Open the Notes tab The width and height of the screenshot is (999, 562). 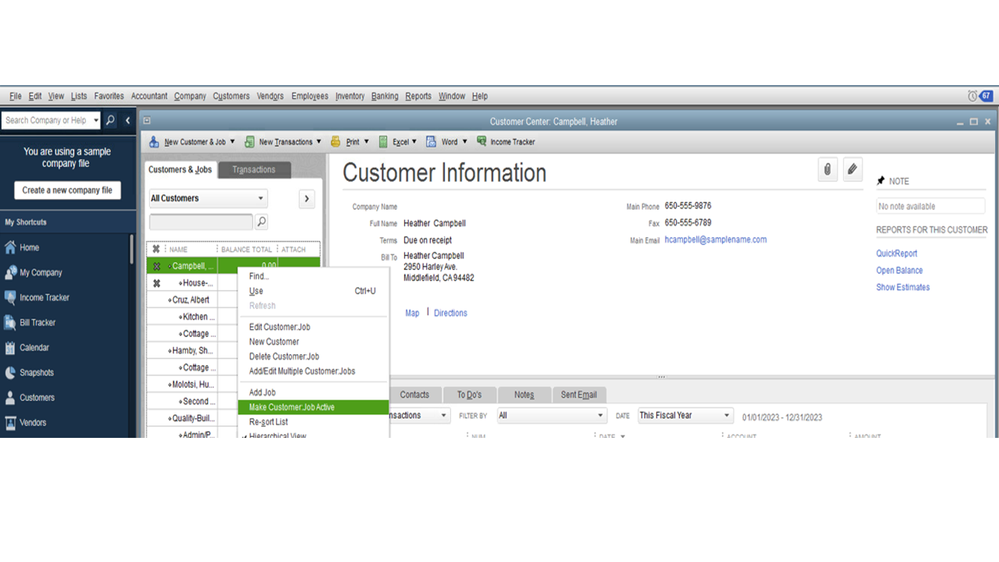pos(524,394)
